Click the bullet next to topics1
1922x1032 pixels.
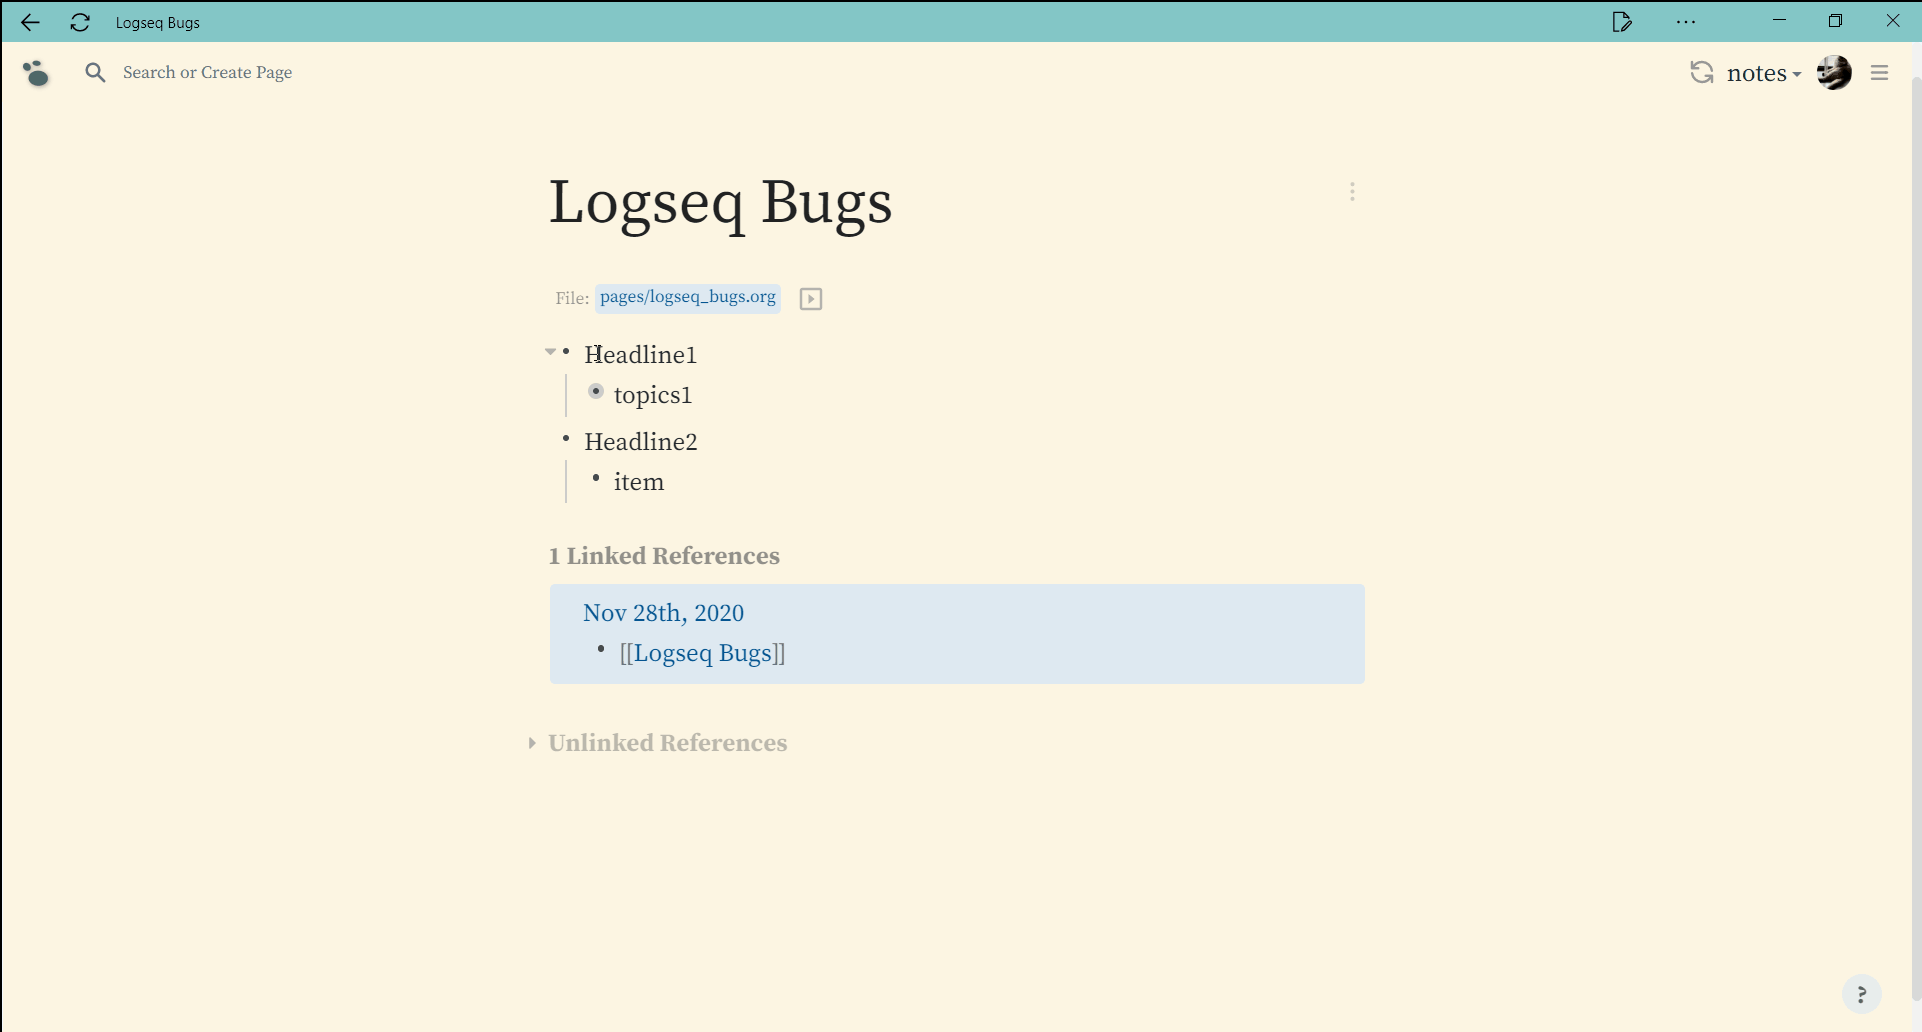596,392
